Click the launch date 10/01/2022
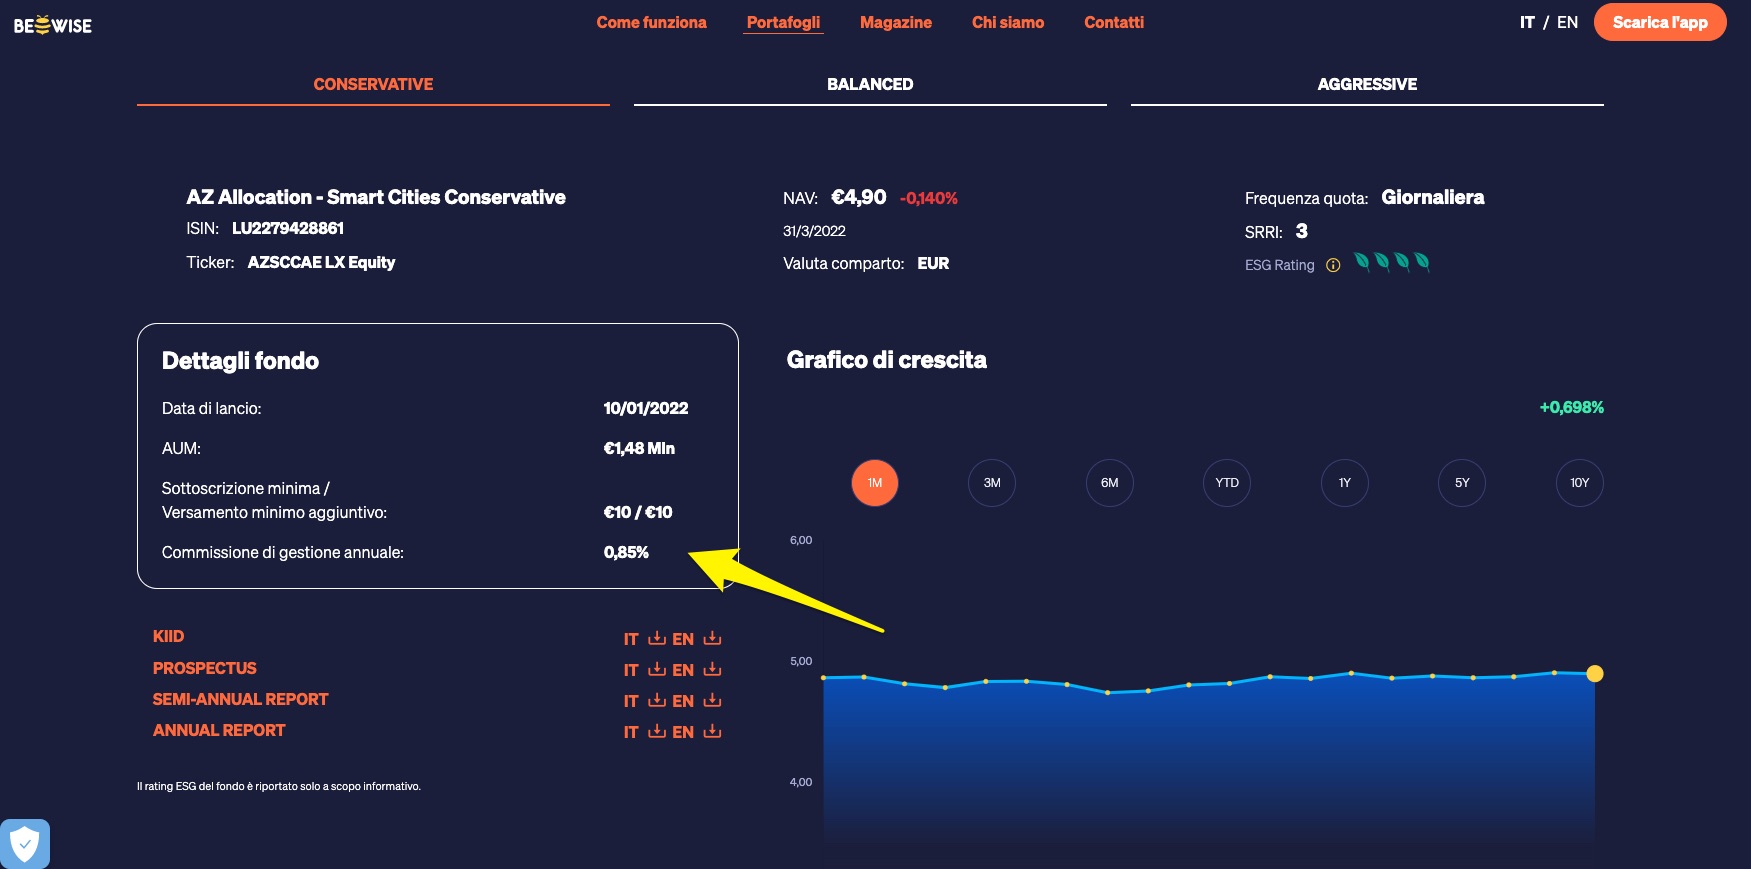This screenshot has height=869, width=1751. point(646,408)
